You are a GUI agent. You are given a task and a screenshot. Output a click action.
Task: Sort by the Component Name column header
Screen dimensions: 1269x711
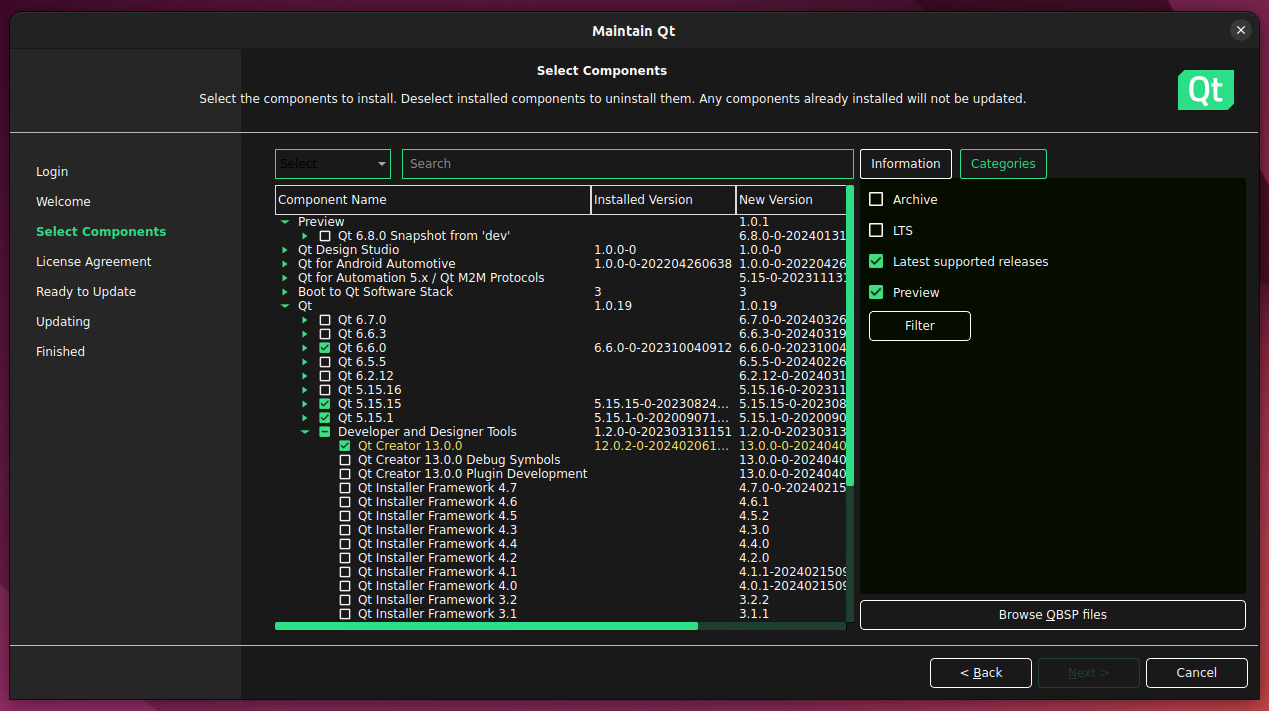(433, 200)
